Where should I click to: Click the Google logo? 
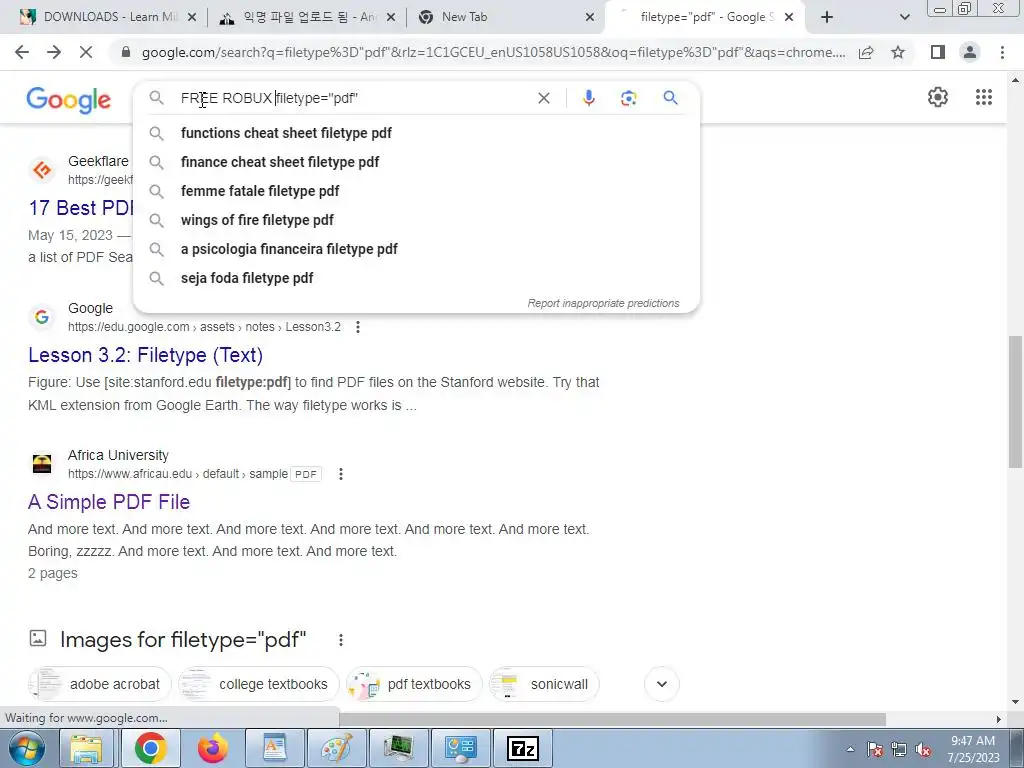pos(69,100)
